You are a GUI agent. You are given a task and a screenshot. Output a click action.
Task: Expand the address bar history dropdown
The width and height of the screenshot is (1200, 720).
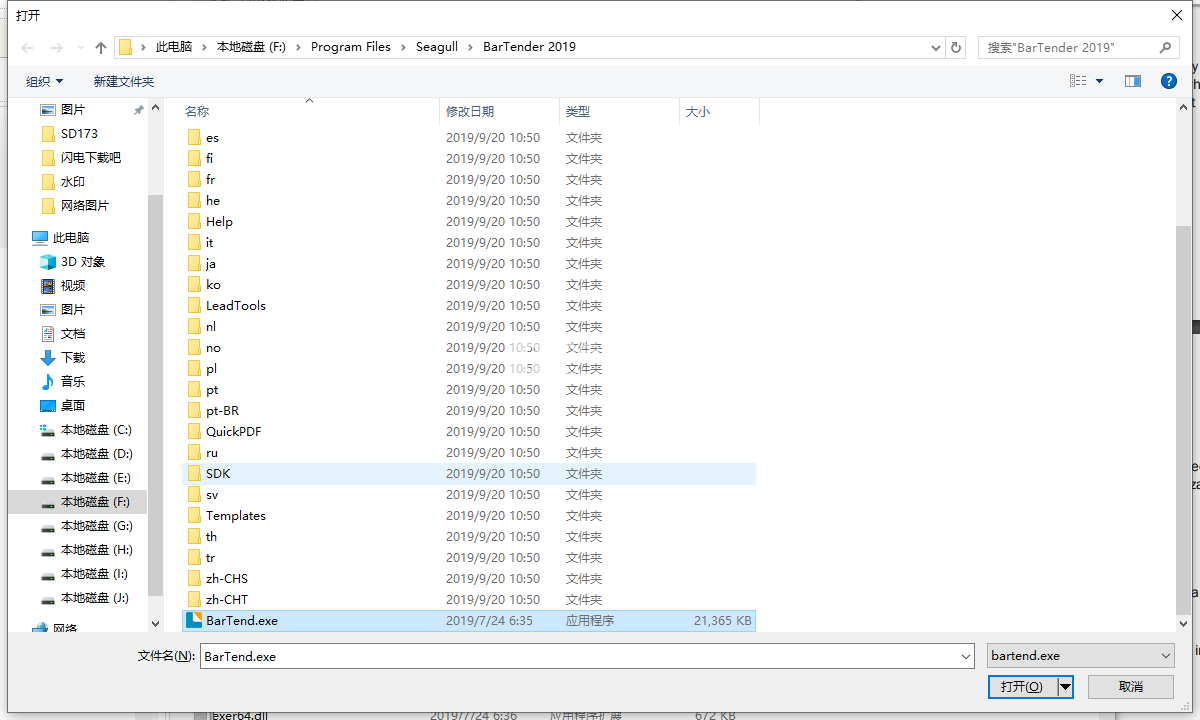click(936, 47)
